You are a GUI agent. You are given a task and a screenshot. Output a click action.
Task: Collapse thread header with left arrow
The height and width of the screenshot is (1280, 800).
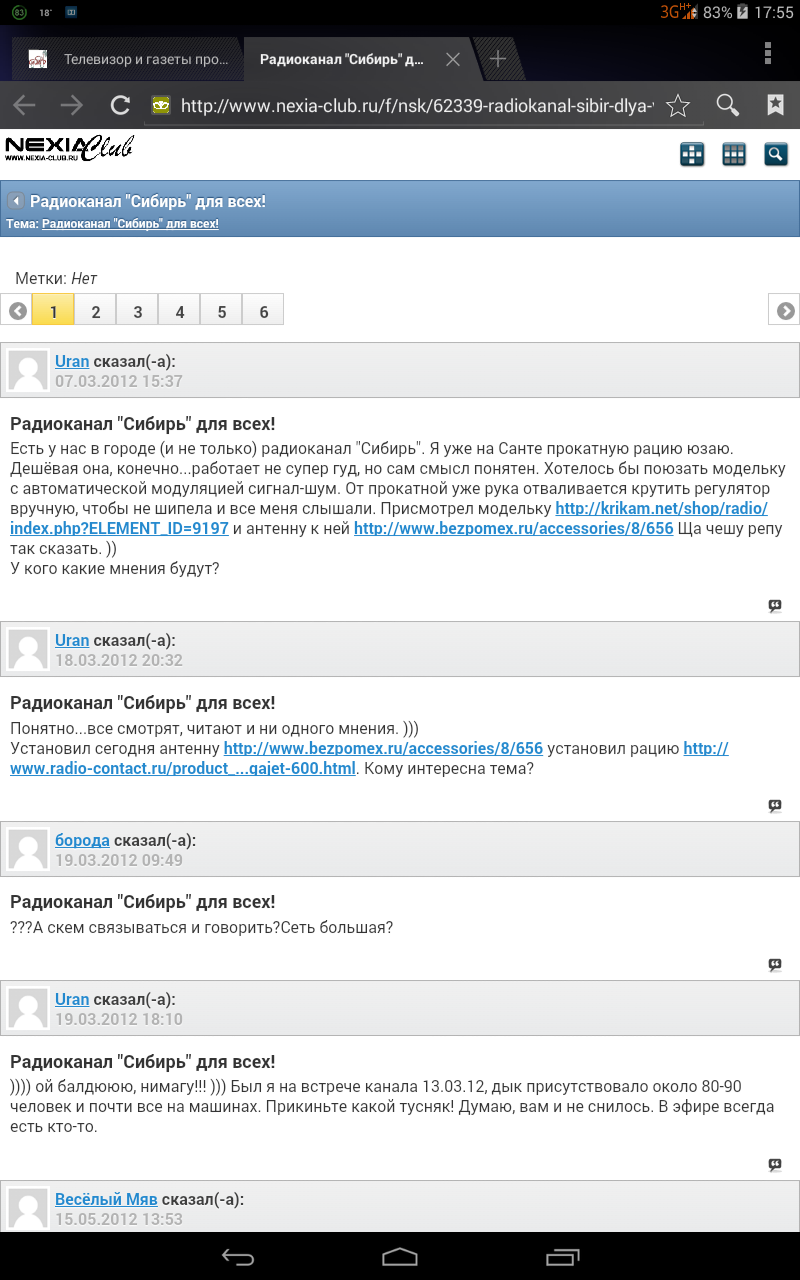[x=16, y=202]
